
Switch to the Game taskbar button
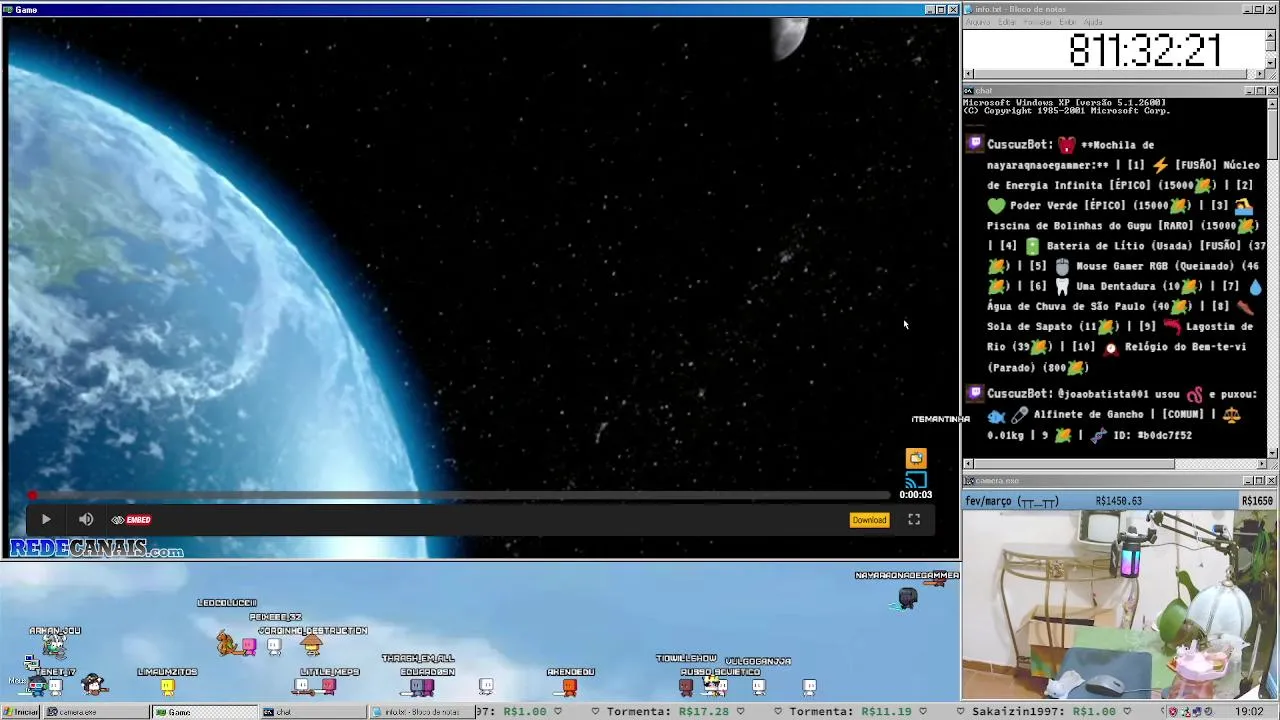(204, 712)
